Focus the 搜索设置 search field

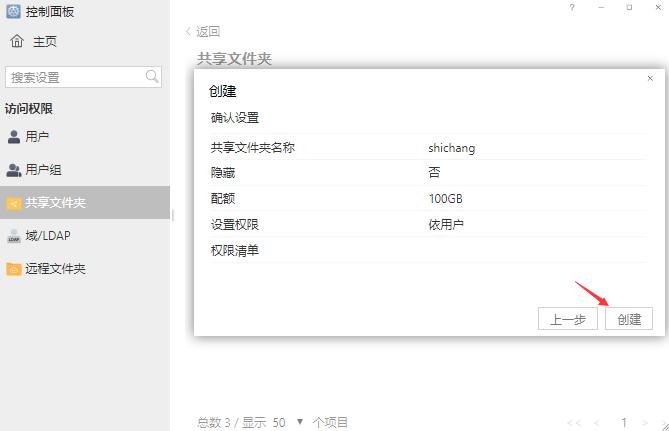[74, 77]
